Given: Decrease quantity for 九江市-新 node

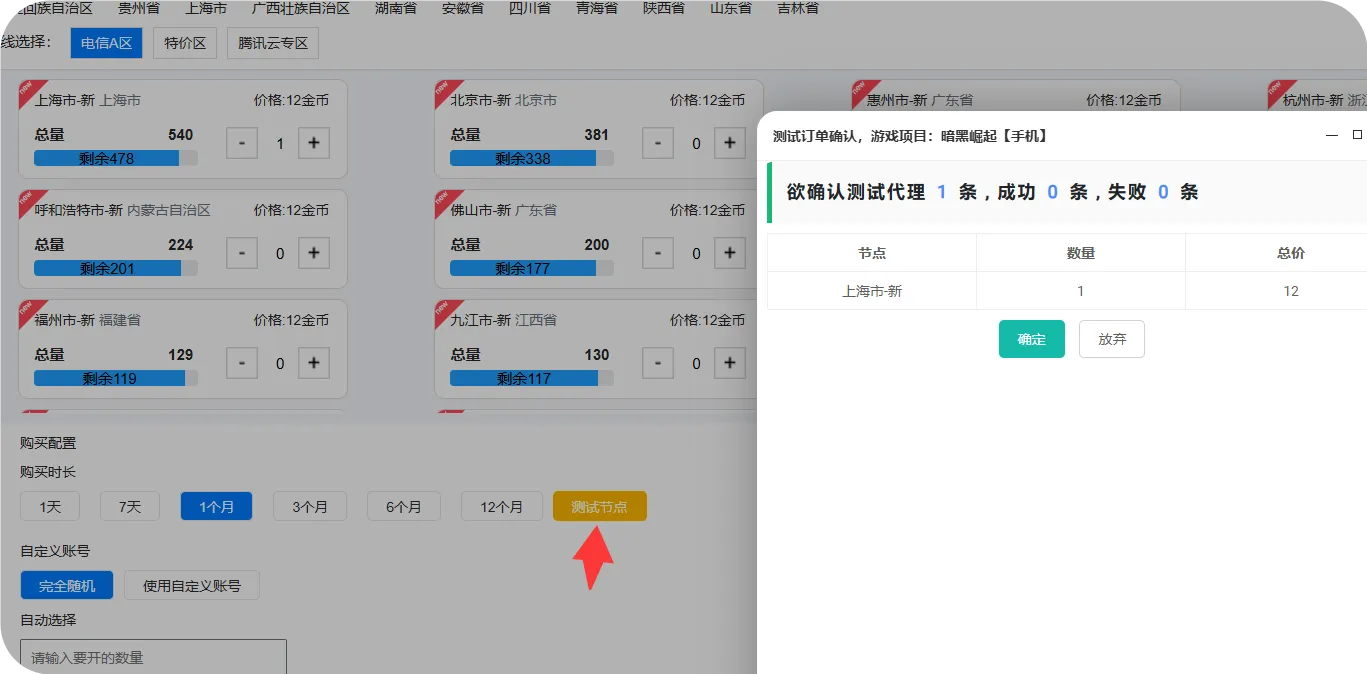Looking at the screenshot, I should 657,363.
